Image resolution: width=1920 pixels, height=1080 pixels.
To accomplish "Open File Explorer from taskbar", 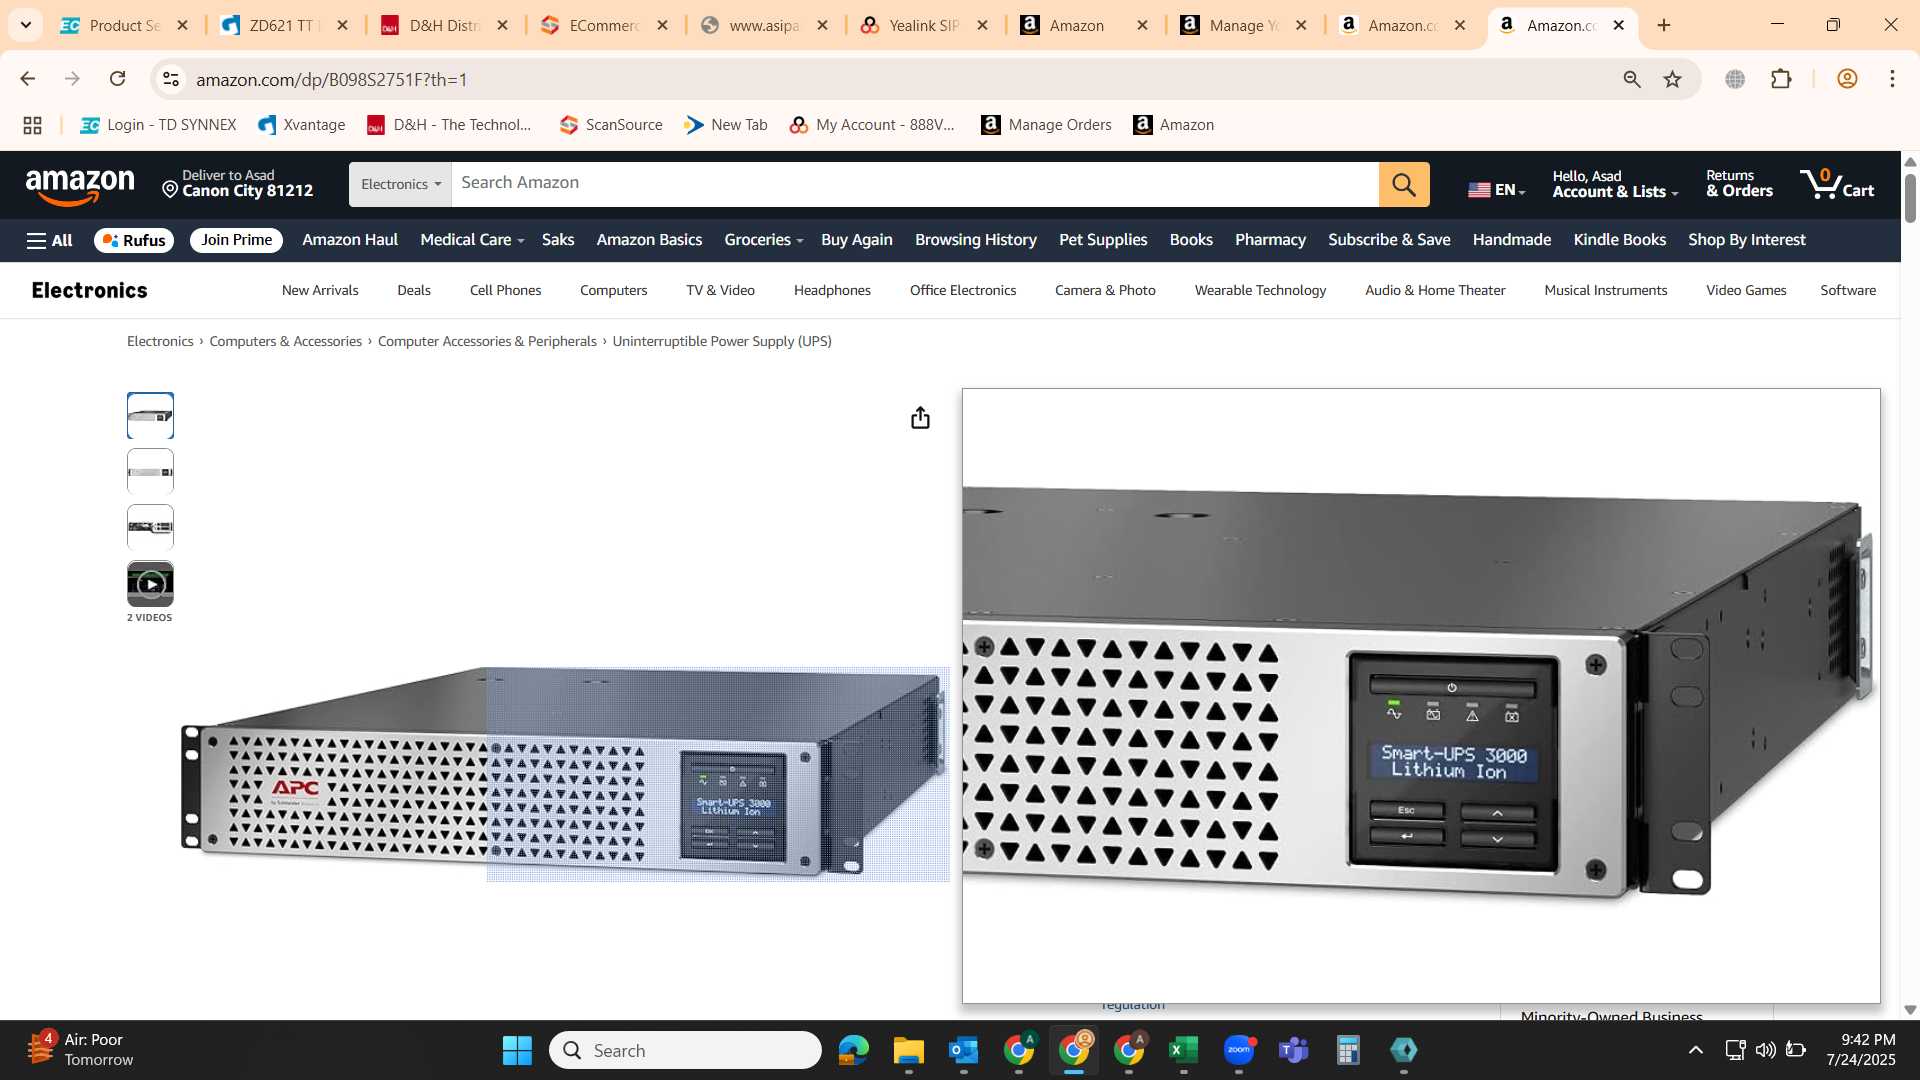I will (x=908, y=1050).
